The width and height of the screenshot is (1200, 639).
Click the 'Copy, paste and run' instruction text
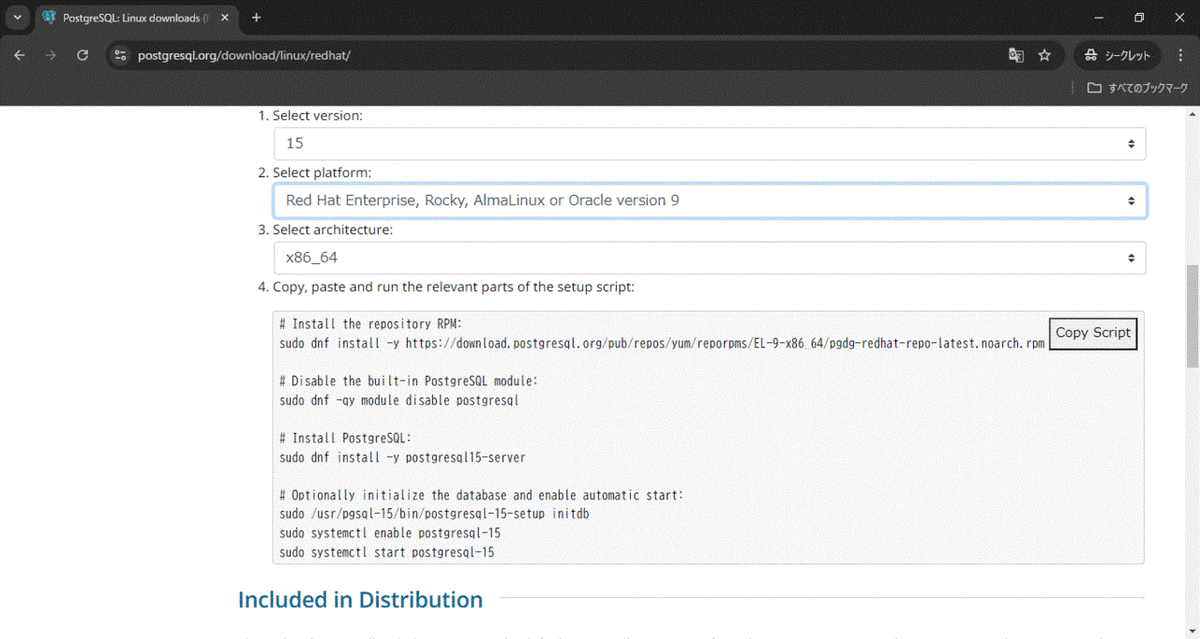tap(453, 287)
